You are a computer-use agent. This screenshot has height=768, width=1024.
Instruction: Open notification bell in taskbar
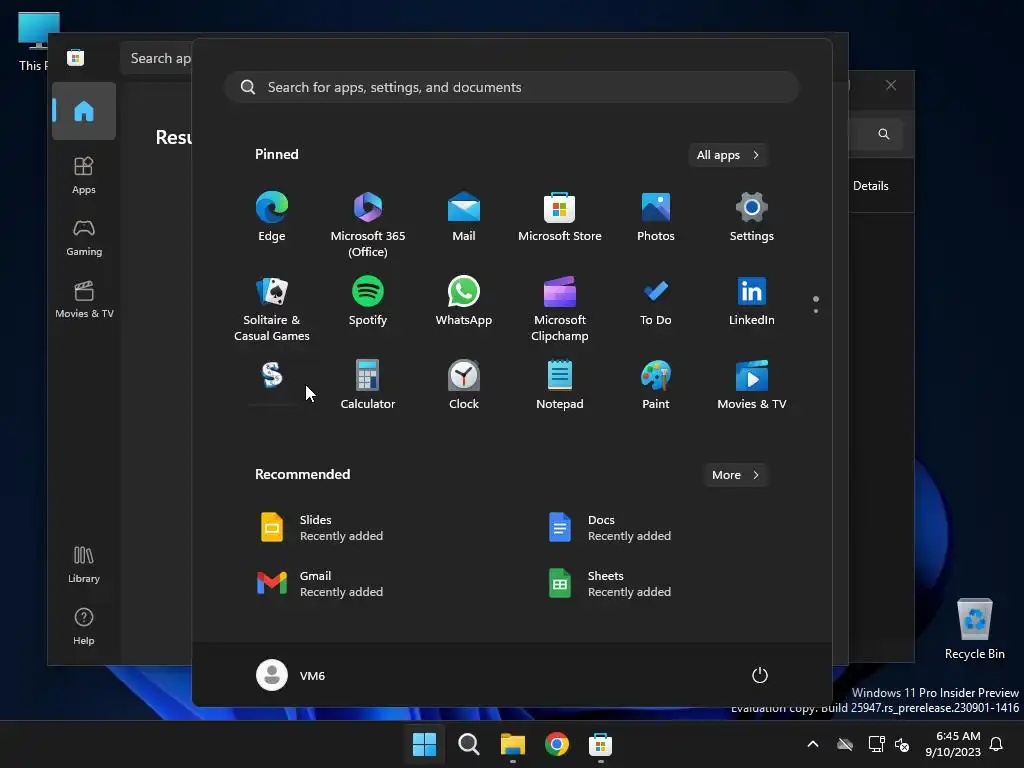click(x=997, y=744)
